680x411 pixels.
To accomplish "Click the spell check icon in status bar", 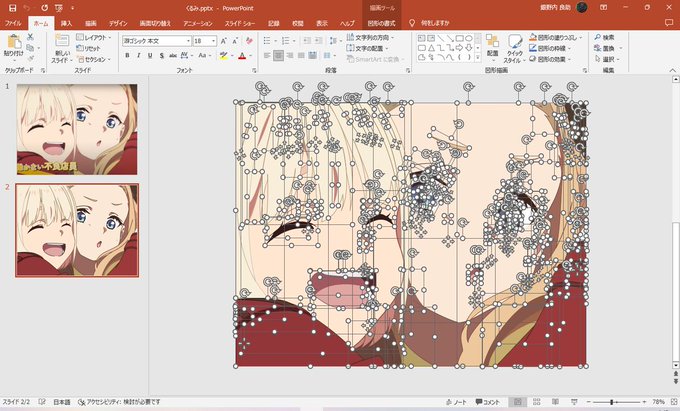I will pos(42,402).
